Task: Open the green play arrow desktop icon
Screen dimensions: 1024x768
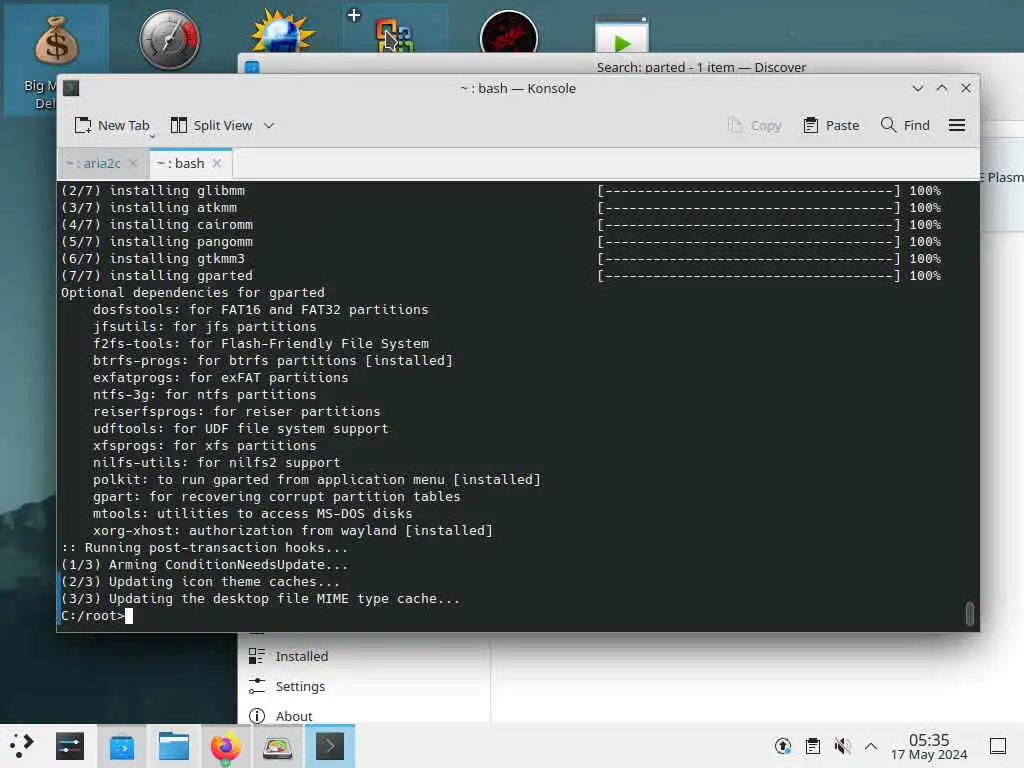Action: pyautogui.click(x=622, y=36)
